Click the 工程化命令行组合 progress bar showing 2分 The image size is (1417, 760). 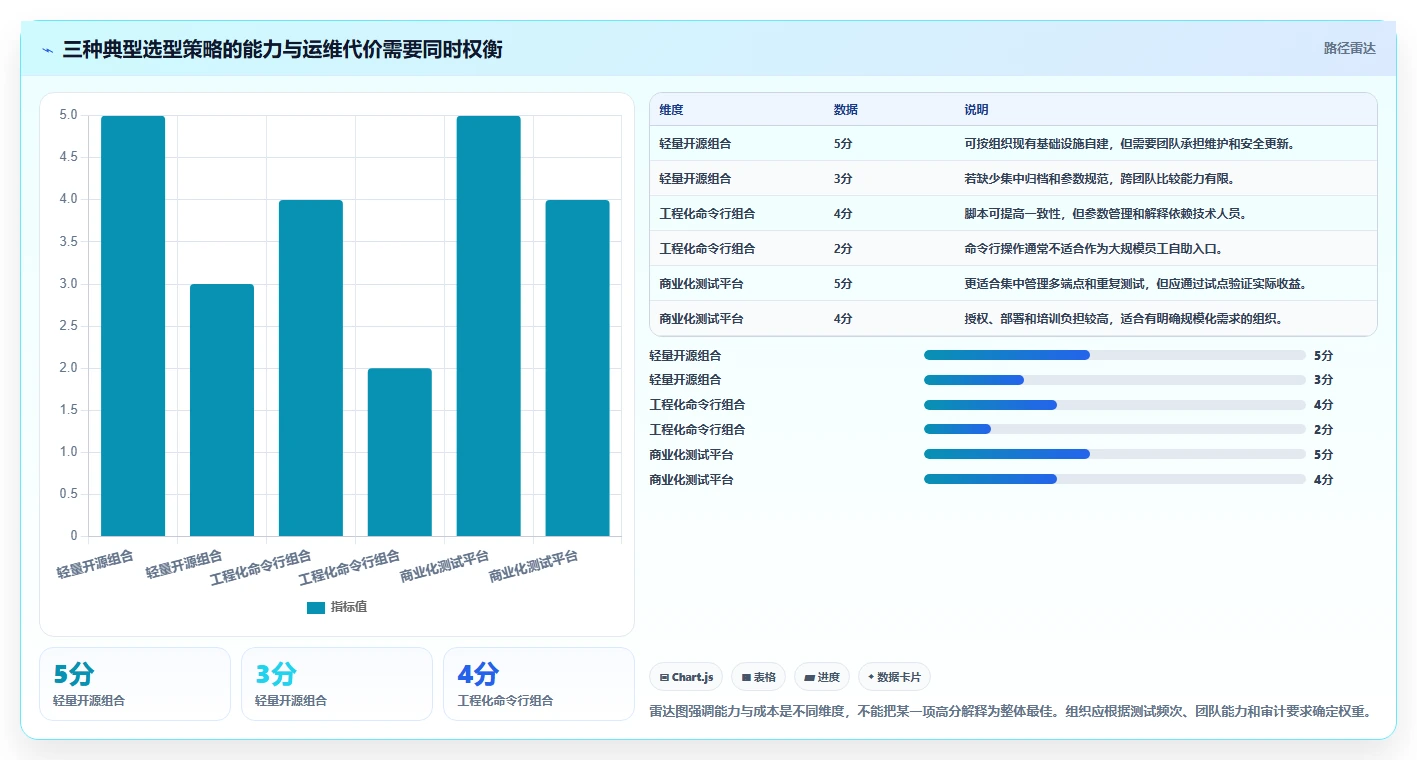1115,429
